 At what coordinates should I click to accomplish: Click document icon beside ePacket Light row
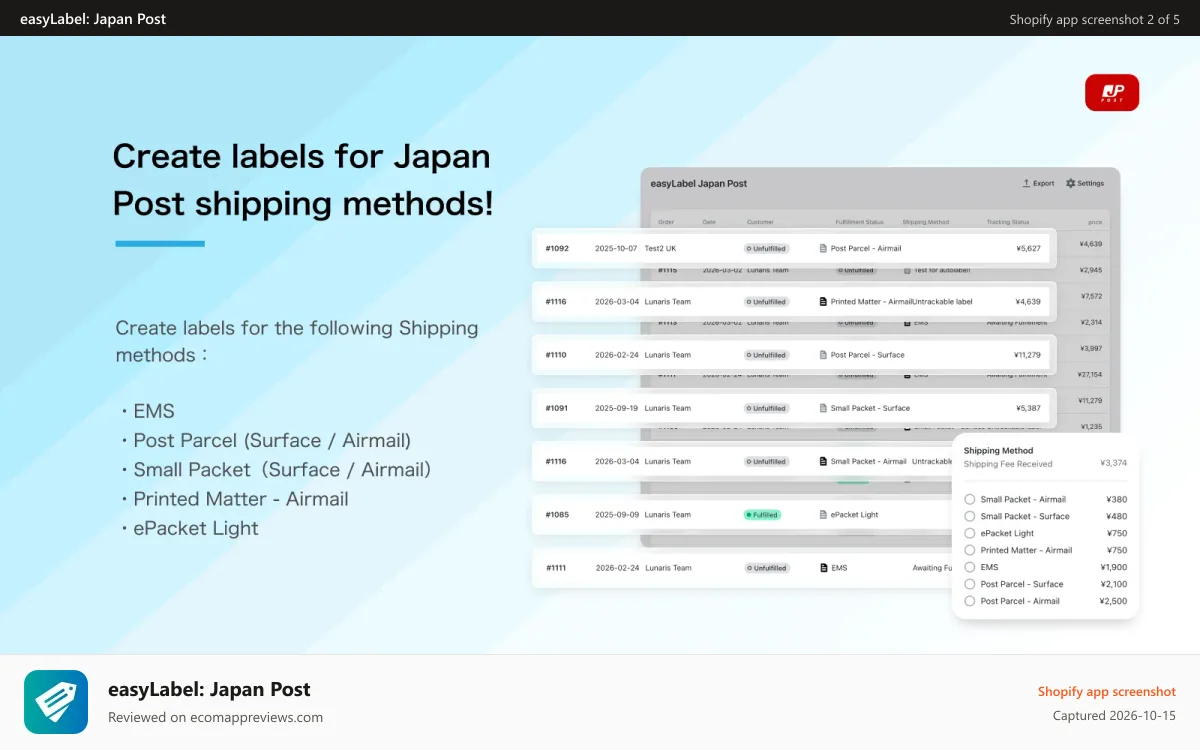point(823,515)
